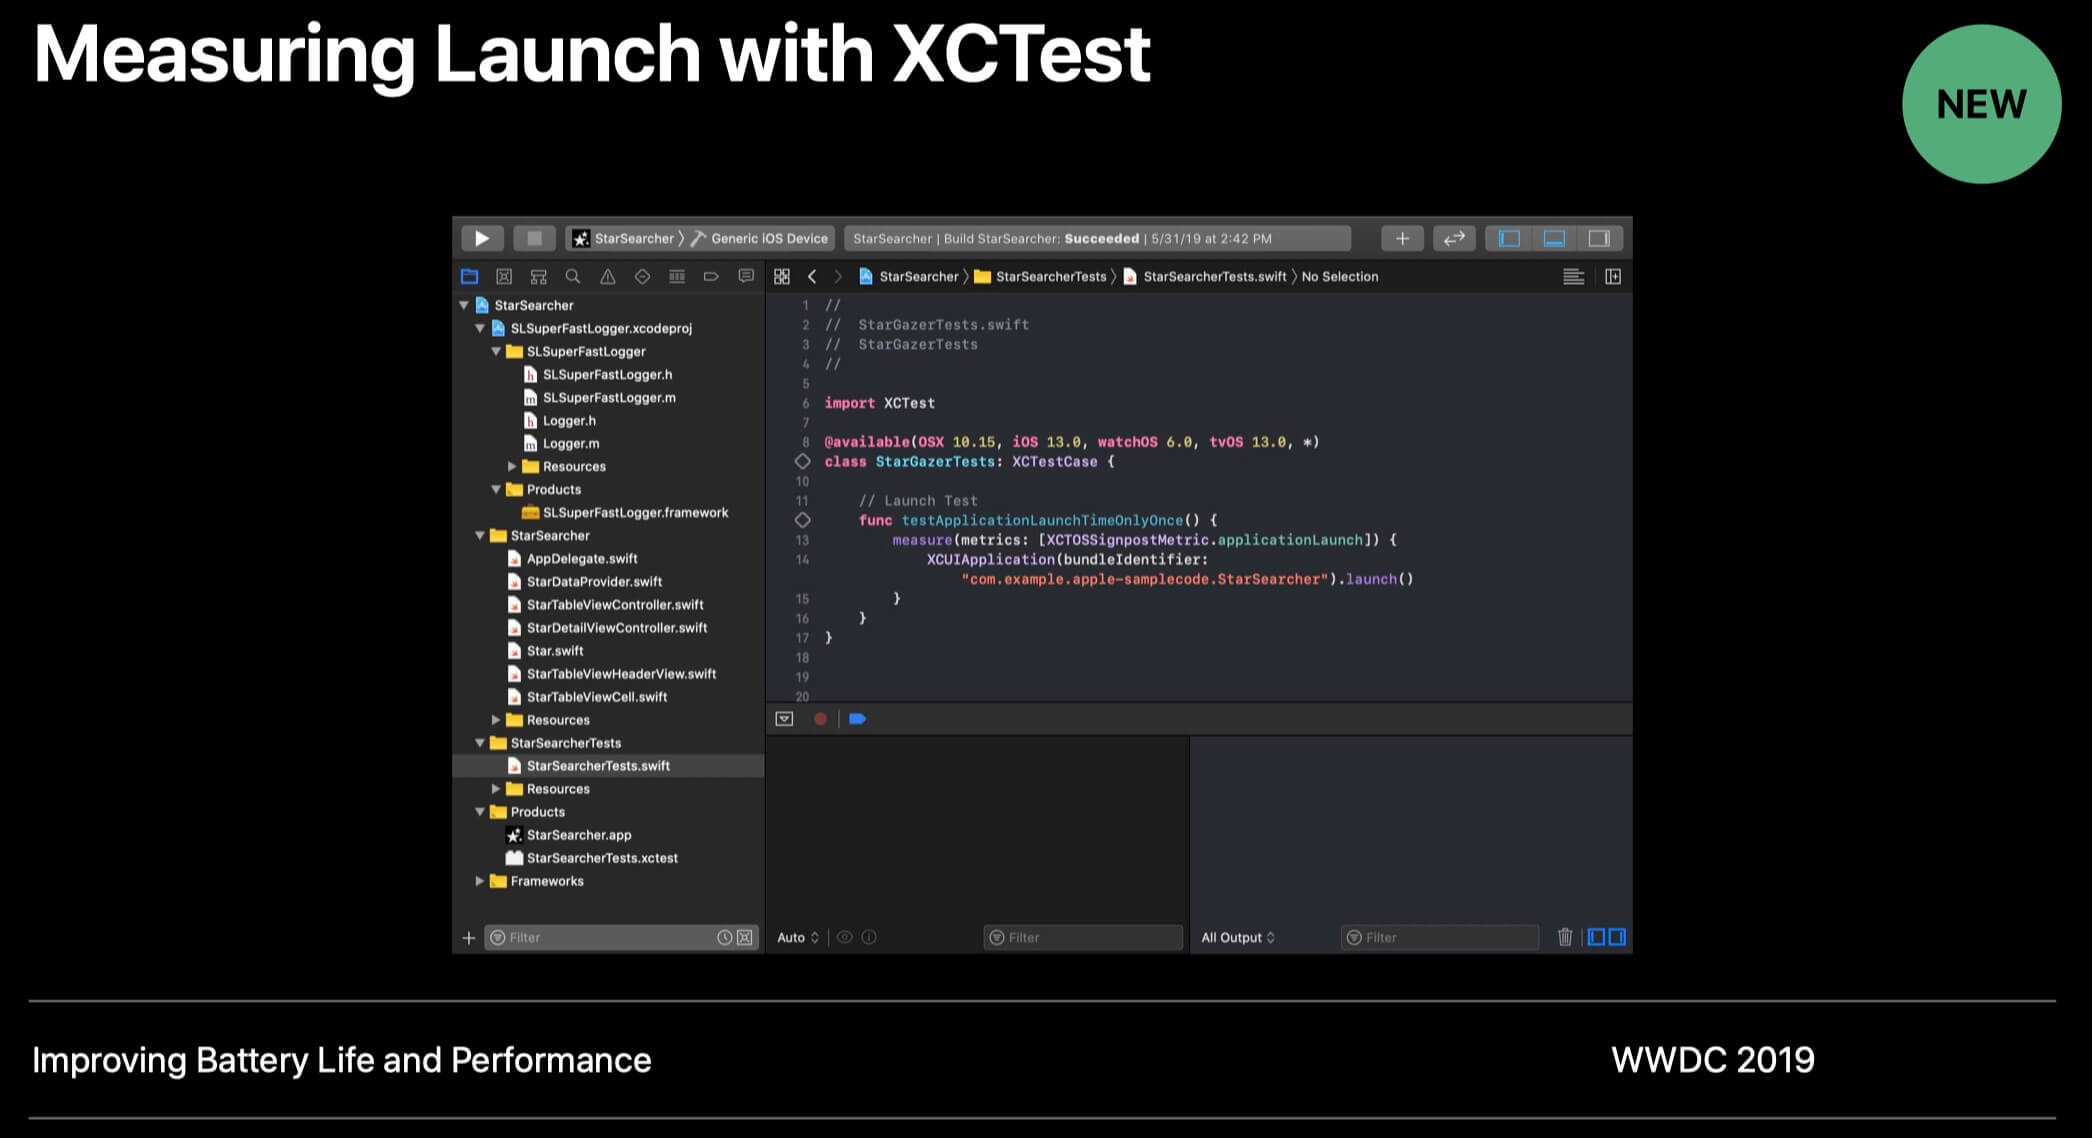
Task: Clear the console with the trash icon
Action: [x=1565, y=937]
